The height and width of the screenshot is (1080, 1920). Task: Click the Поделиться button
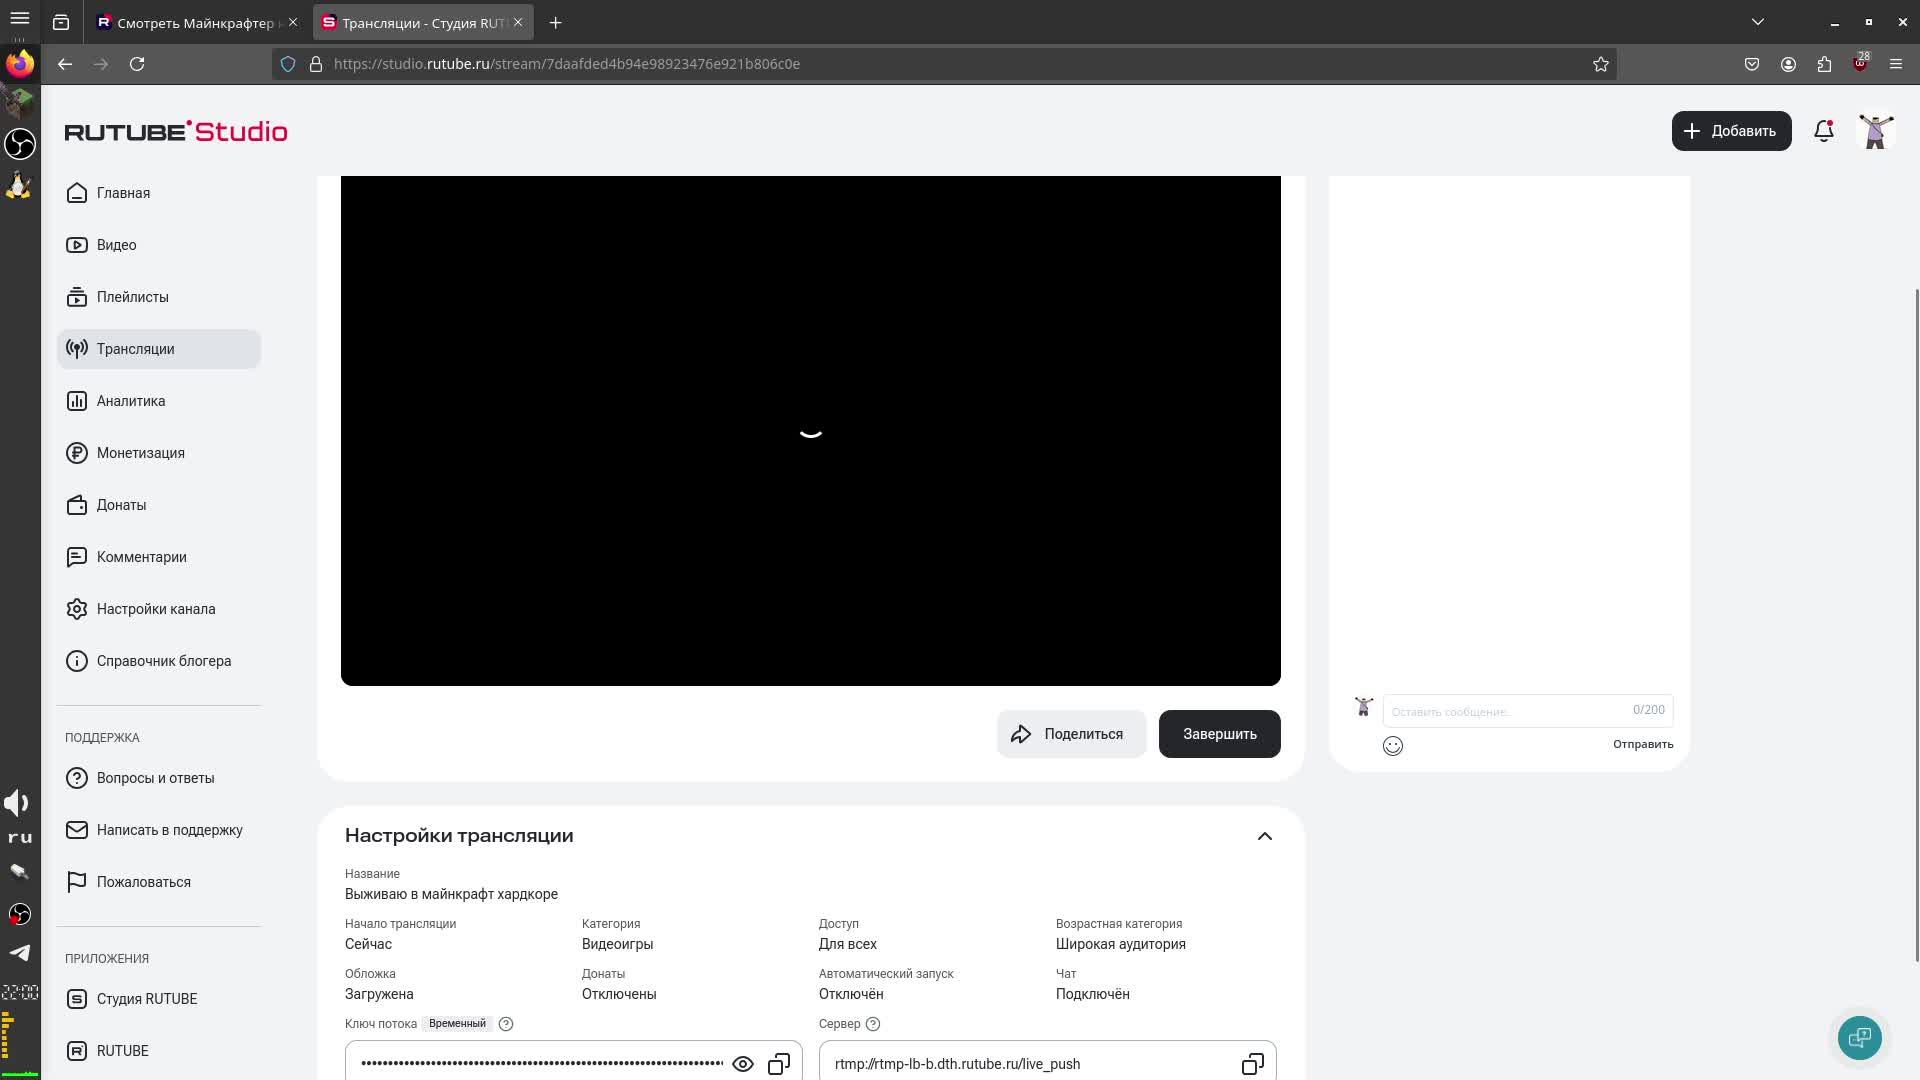(1070, 734)
